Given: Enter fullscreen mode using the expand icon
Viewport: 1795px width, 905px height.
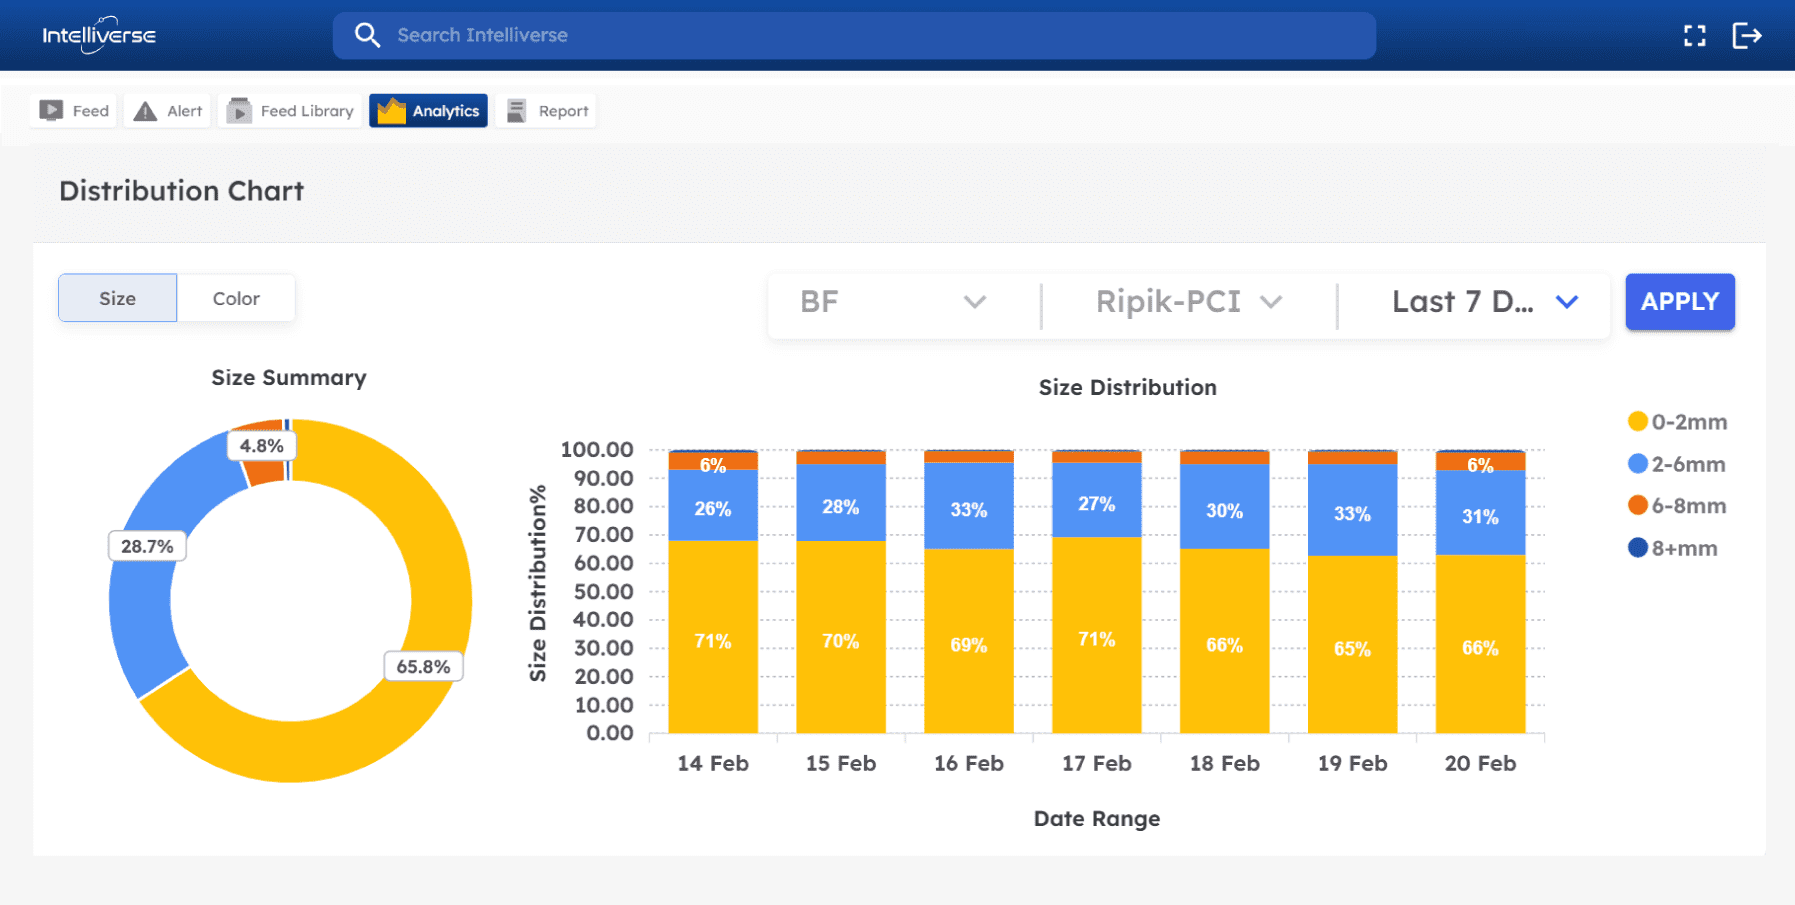Looking at the screenshot, I should 1694,36.
